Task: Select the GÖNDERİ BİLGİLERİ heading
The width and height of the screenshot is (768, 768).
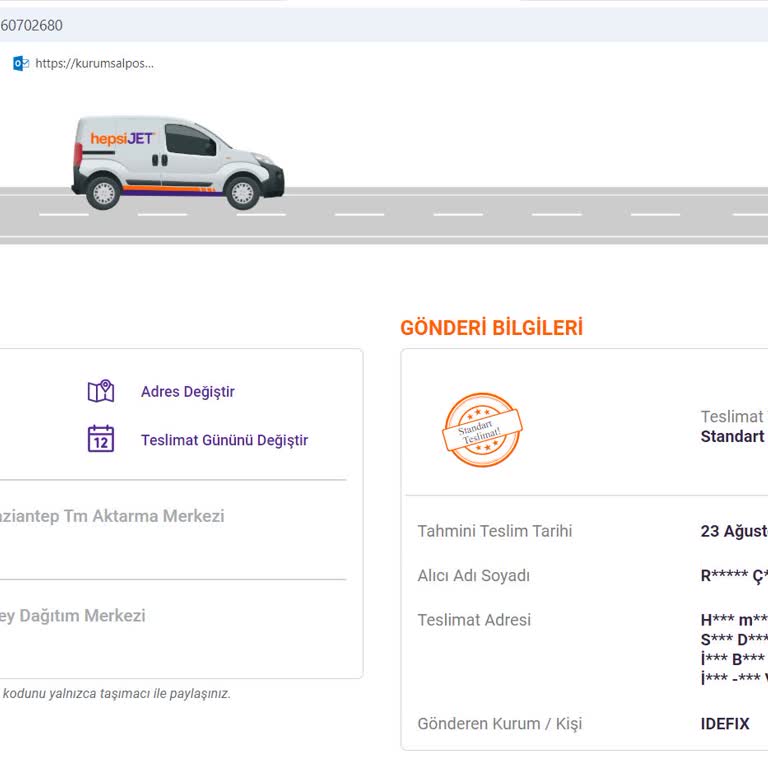Action: tap(492, 328)
